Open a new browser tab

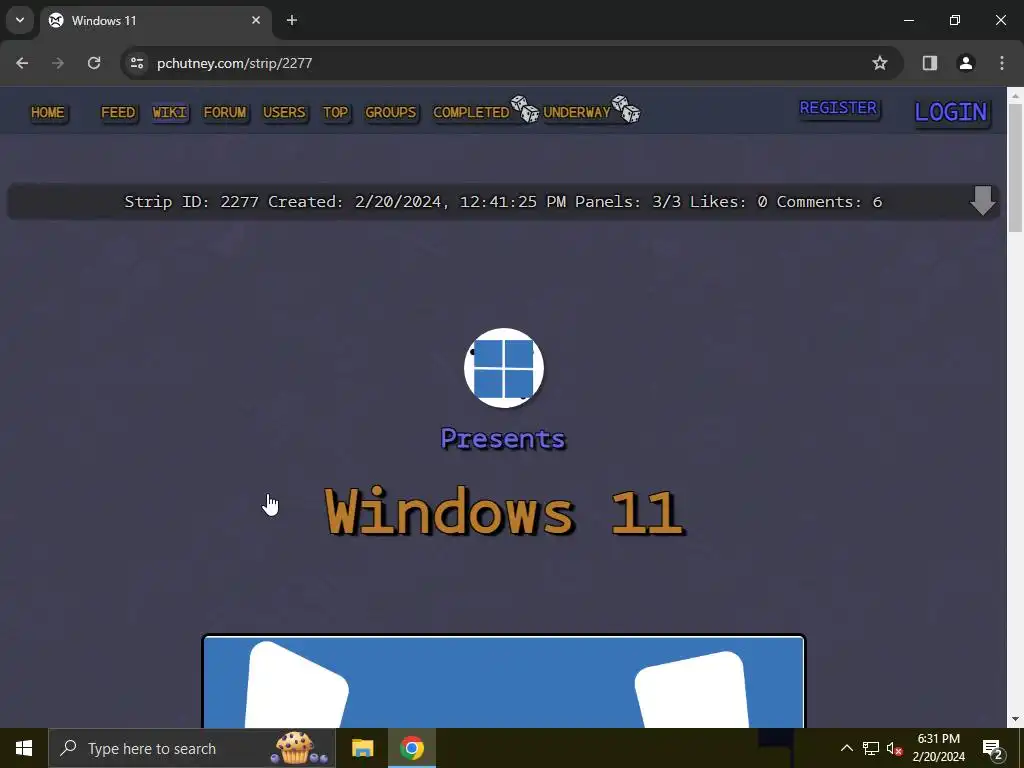pyautogui.click(x=292, y=20)
